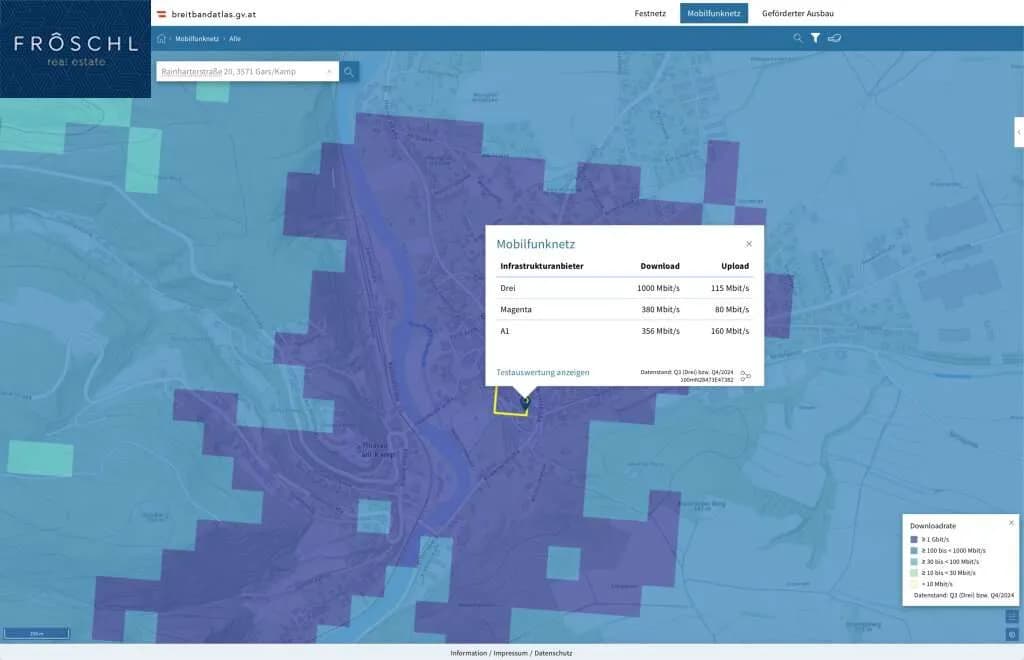Click the A1 download value 356 Mbit/s

point(660,331)
